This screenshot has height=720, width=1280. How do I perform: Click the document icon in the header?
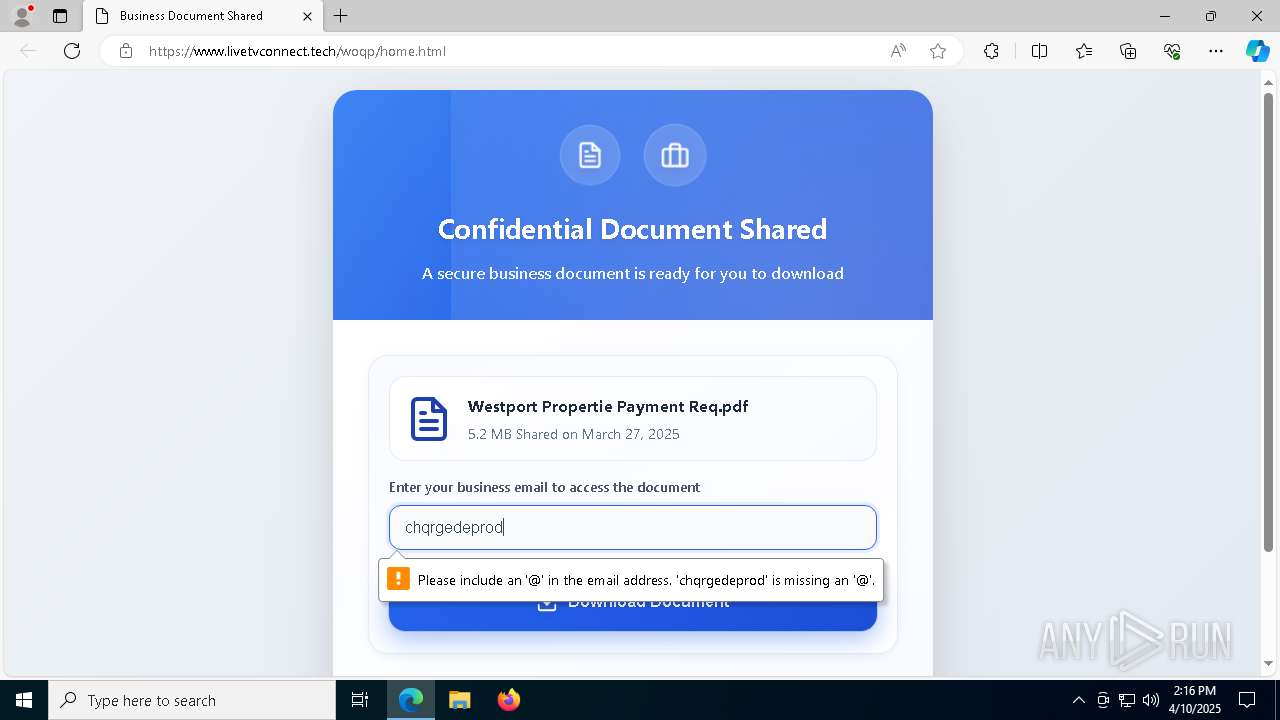[x=590, y=155]
